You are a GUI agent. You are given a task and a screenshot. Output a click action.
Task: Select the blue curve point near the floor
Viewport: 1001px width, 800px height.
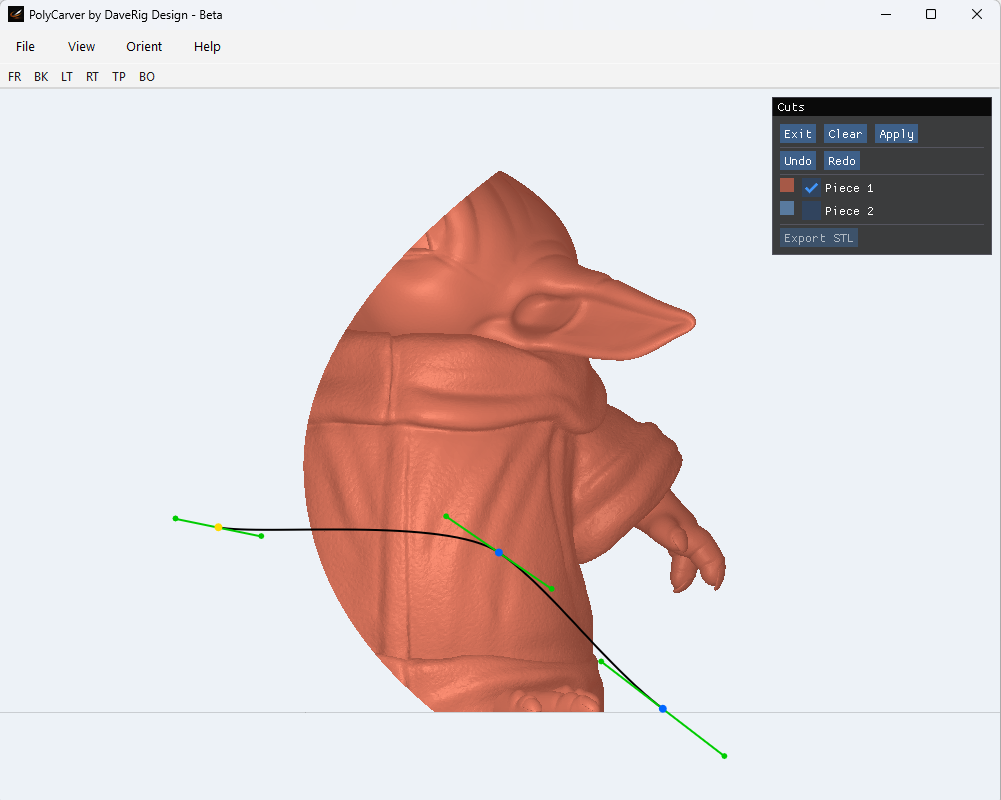click(663, 709)
